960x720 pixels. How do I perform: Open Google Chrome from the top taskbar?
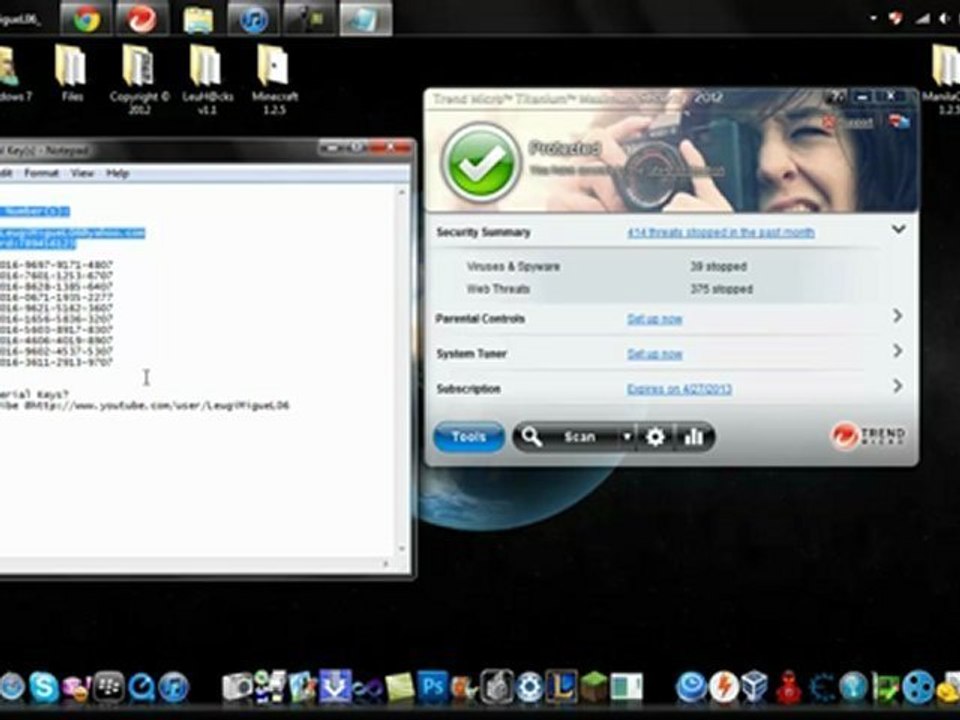click(x=86, y=18)
